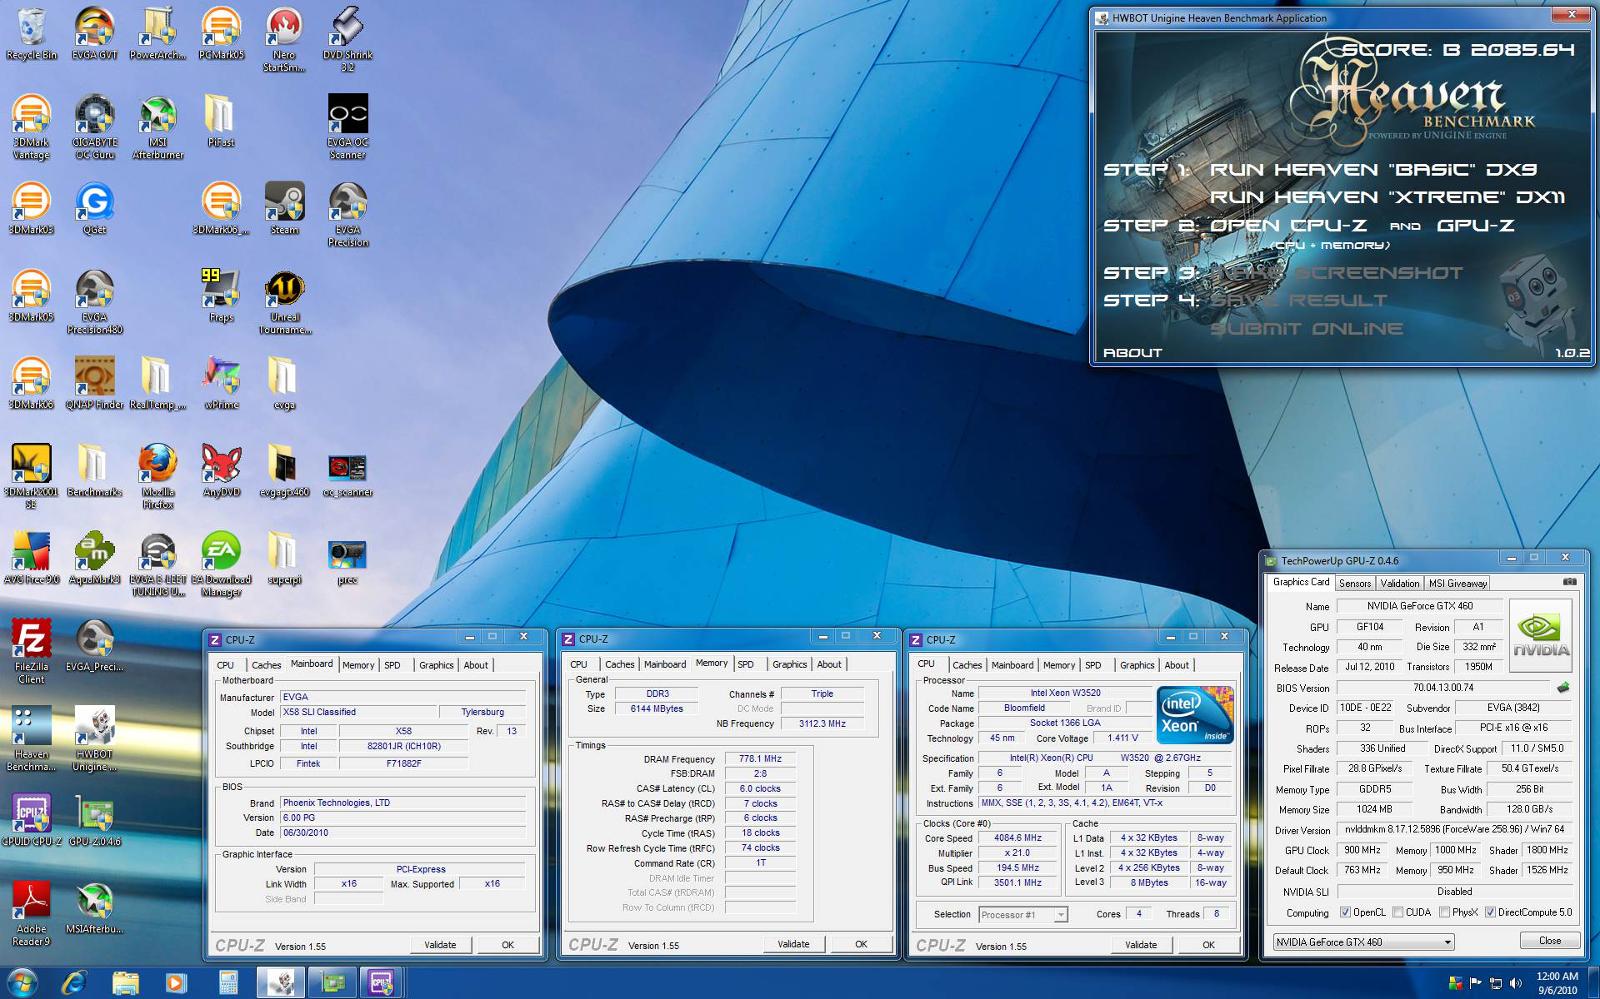Open Benchmarks folder on desktop
1600x999 pixels.
click(94, 470)
